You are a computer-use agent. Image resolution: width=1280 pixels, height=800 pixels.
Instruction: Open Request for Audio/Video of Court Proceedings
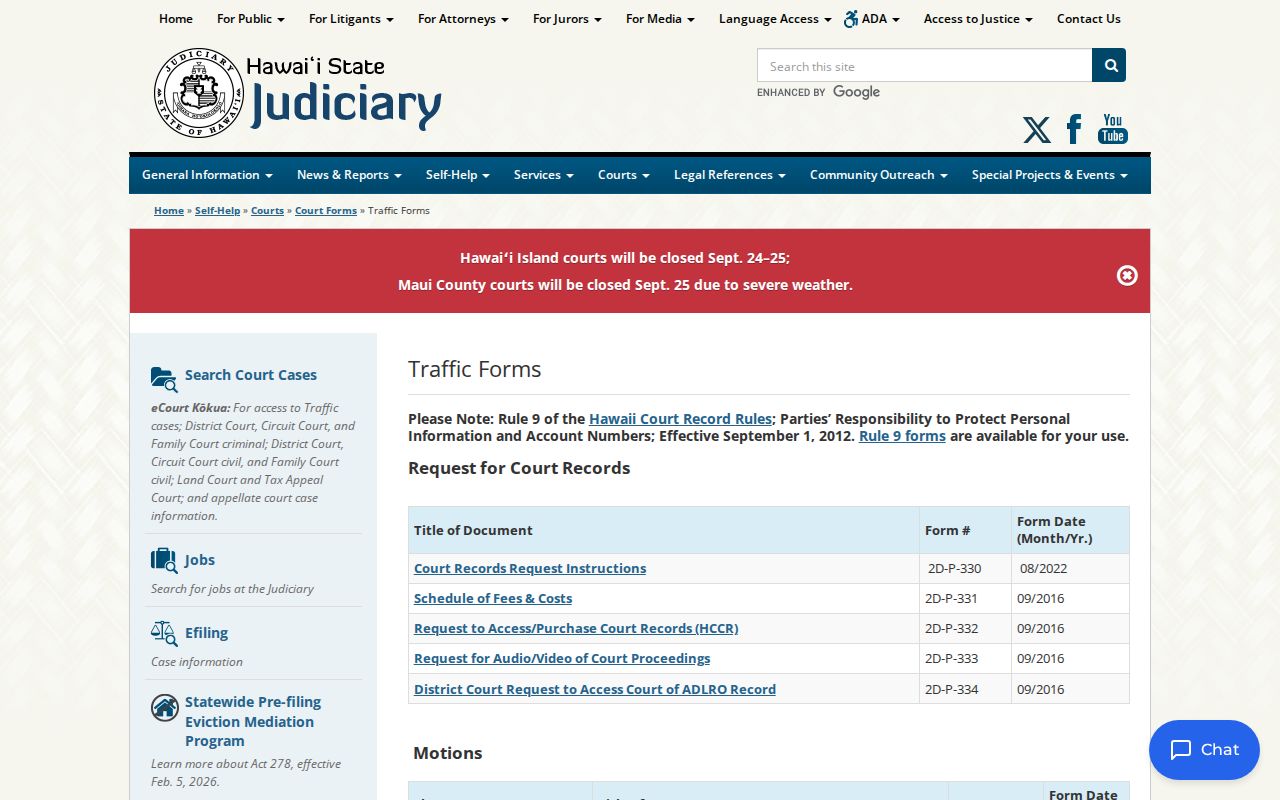tap(562, 659)
